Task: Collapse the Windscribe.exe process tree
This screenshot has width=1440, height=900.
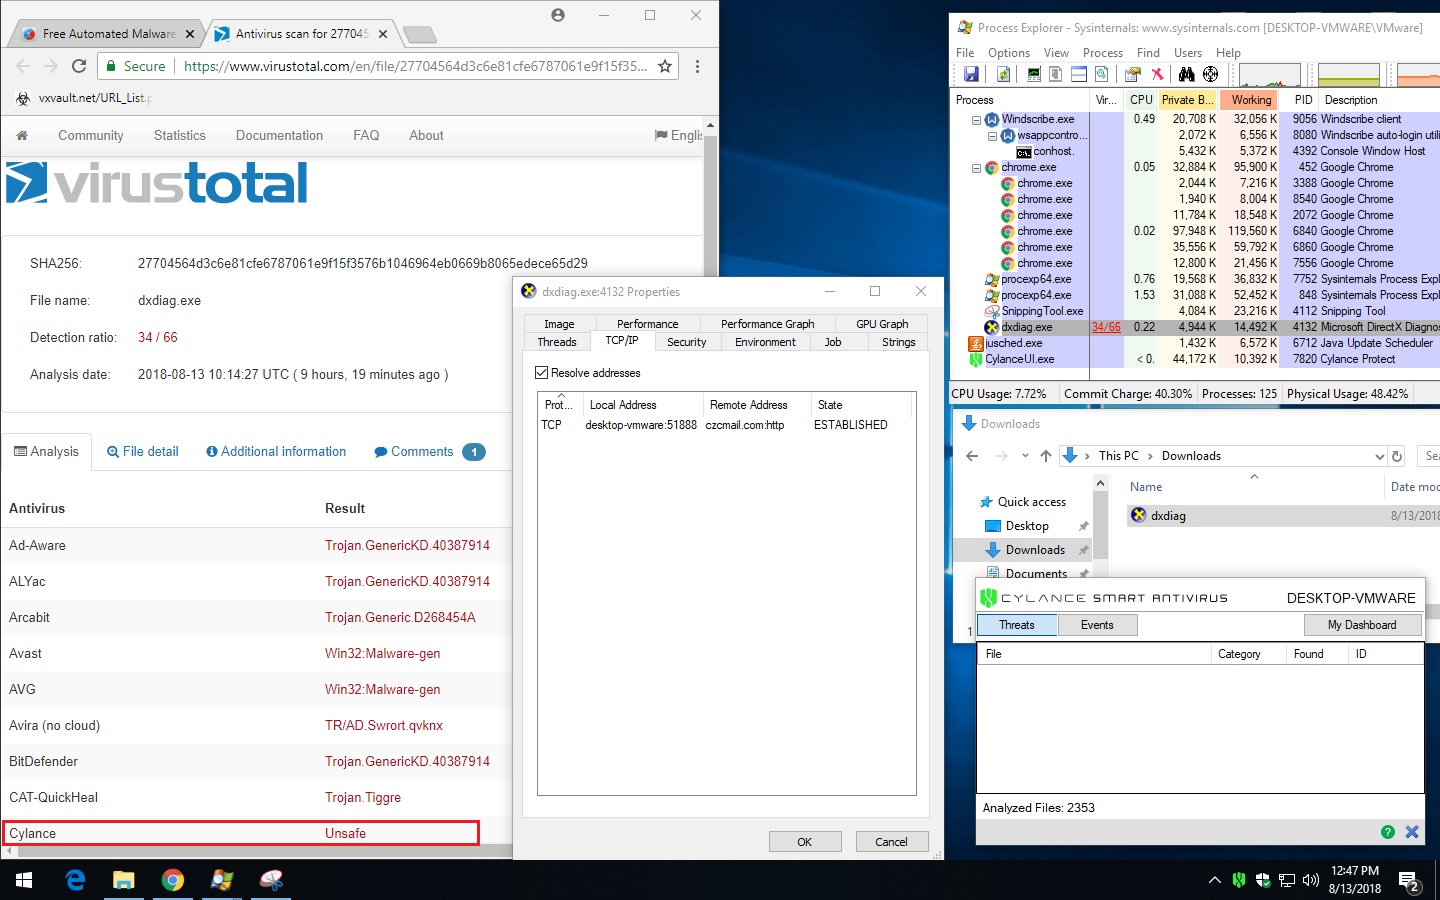Action: [977, 120]
